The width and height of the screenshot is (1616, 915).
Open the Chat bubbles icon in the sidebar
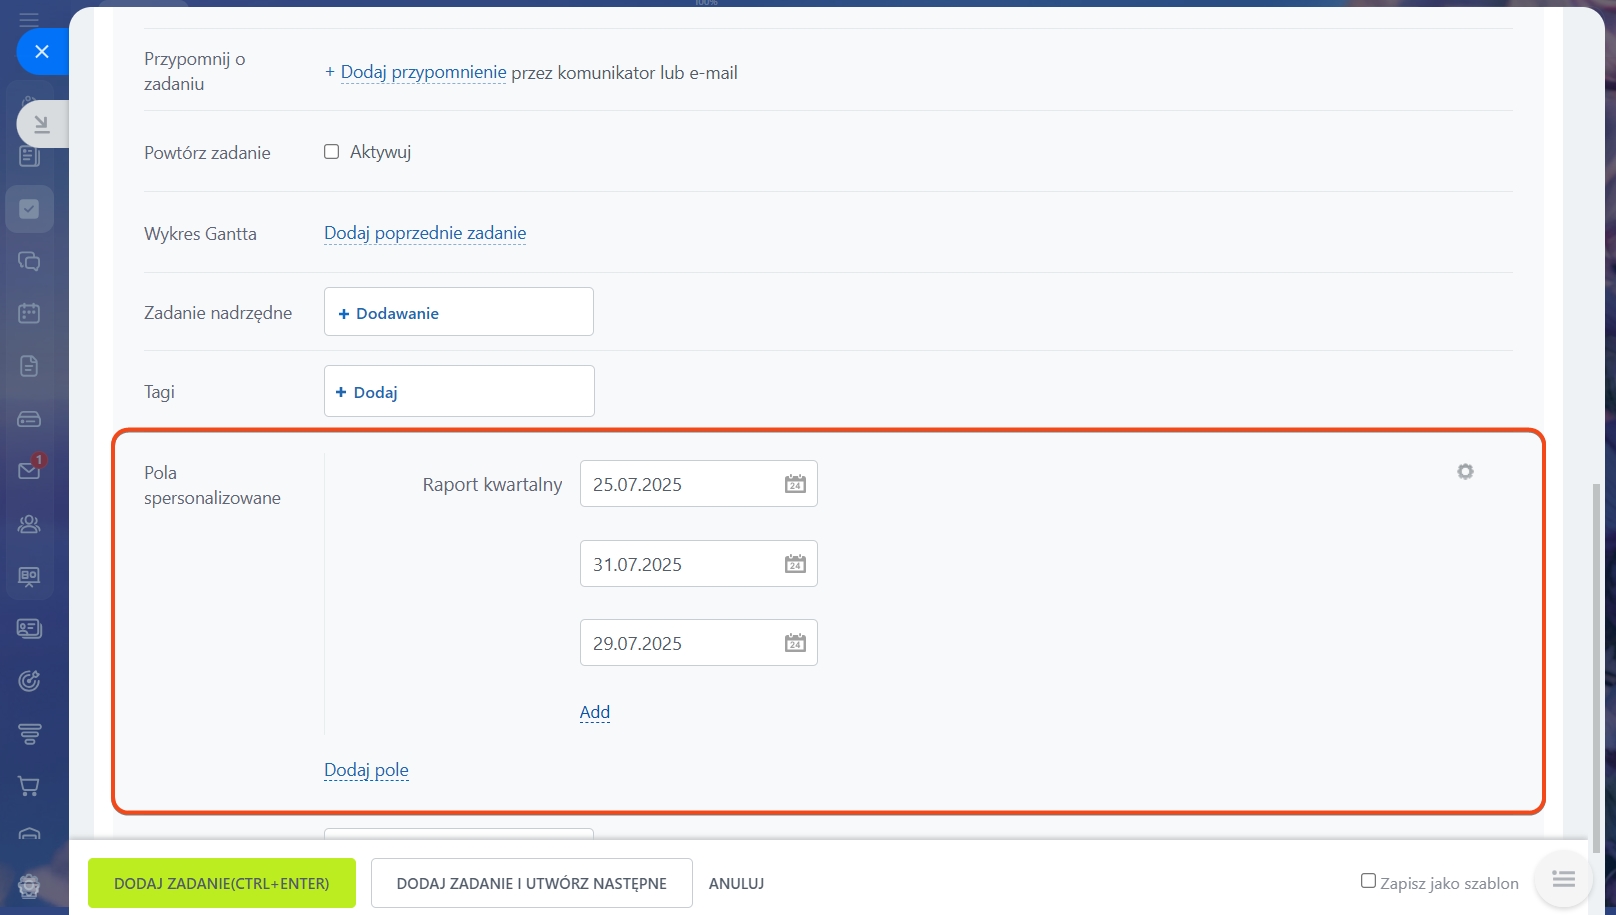point(29,261)
